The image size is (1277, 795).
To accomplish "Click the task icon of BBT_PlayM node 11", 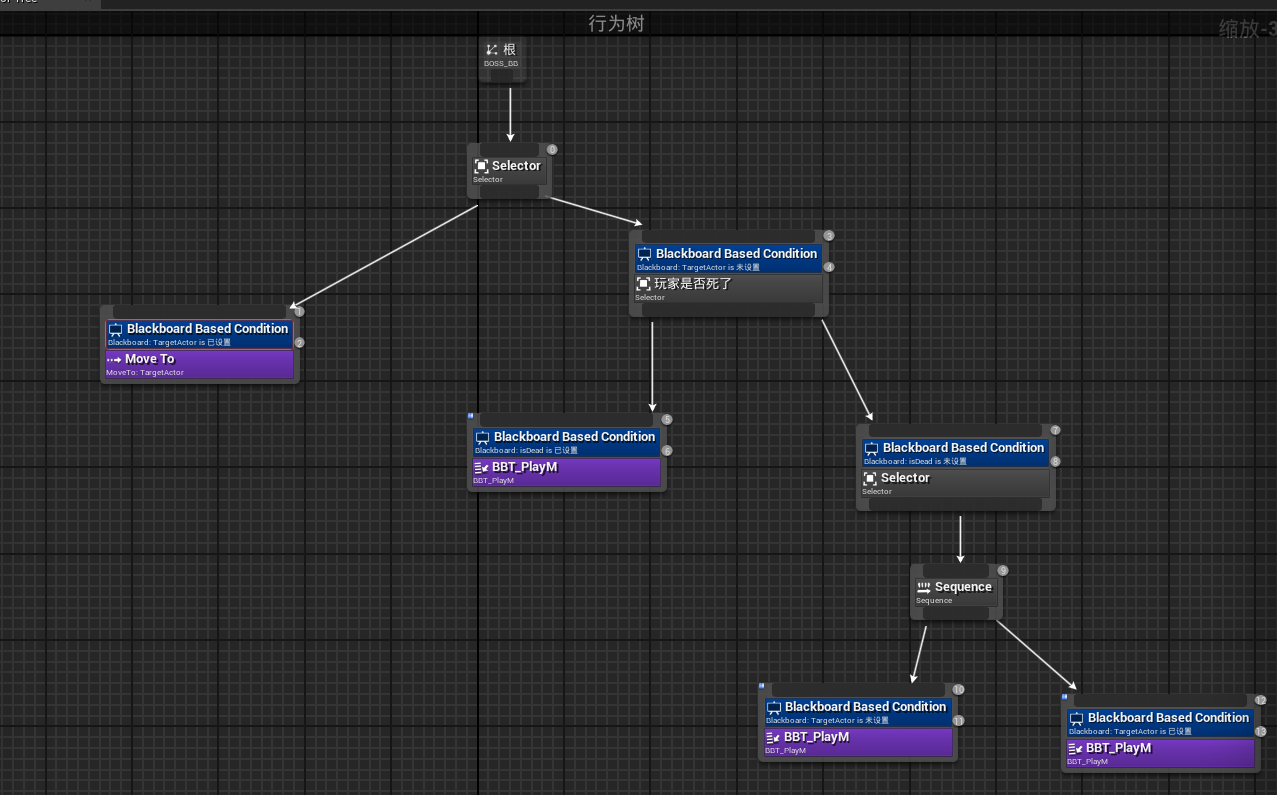I will tap(772, 737).
